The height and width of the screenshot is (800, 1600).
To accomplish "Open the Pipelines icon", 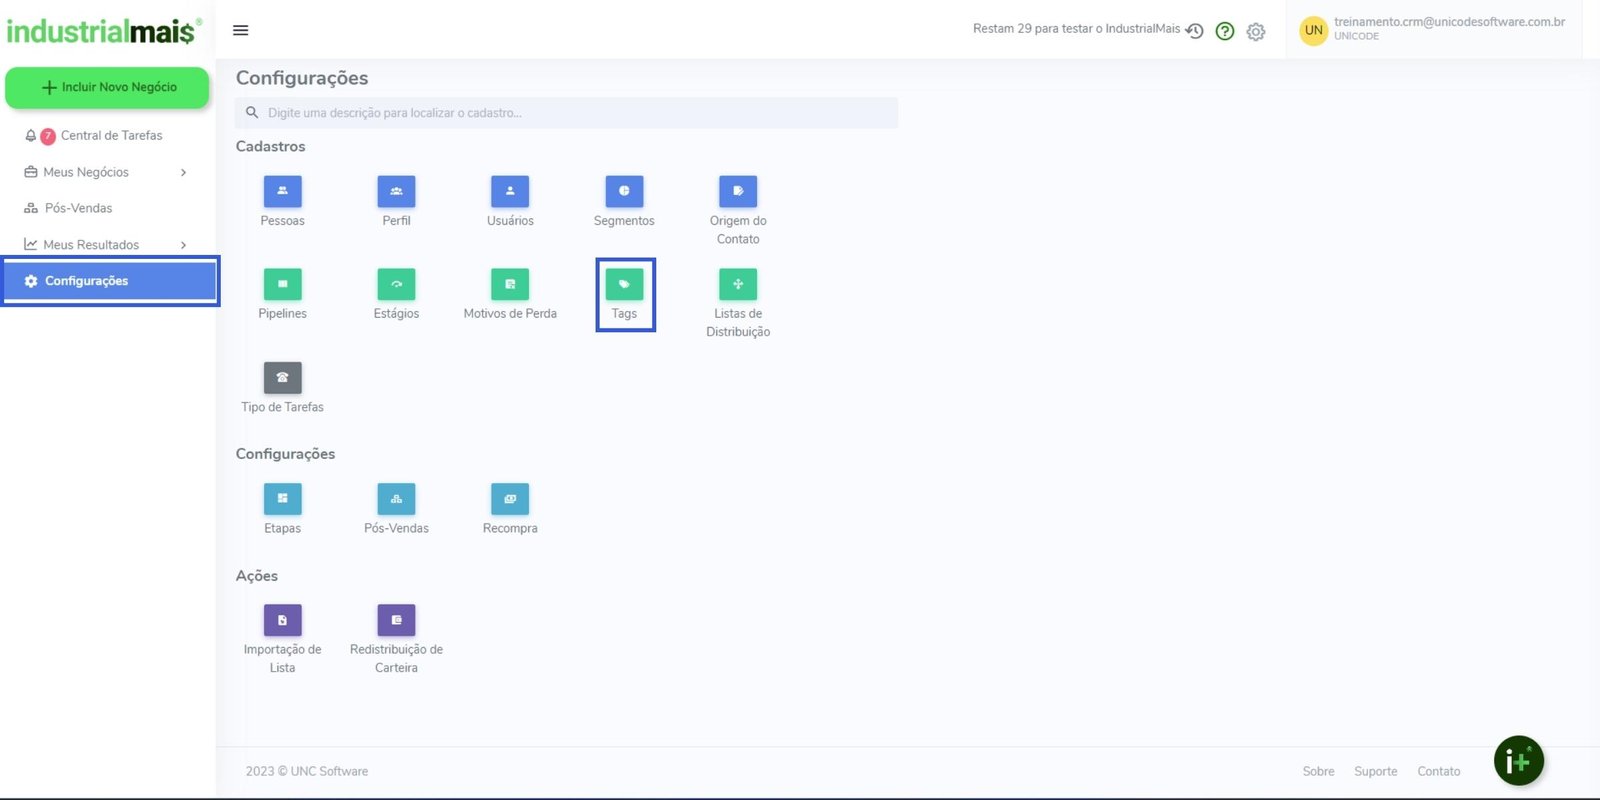I will (282, 285).
